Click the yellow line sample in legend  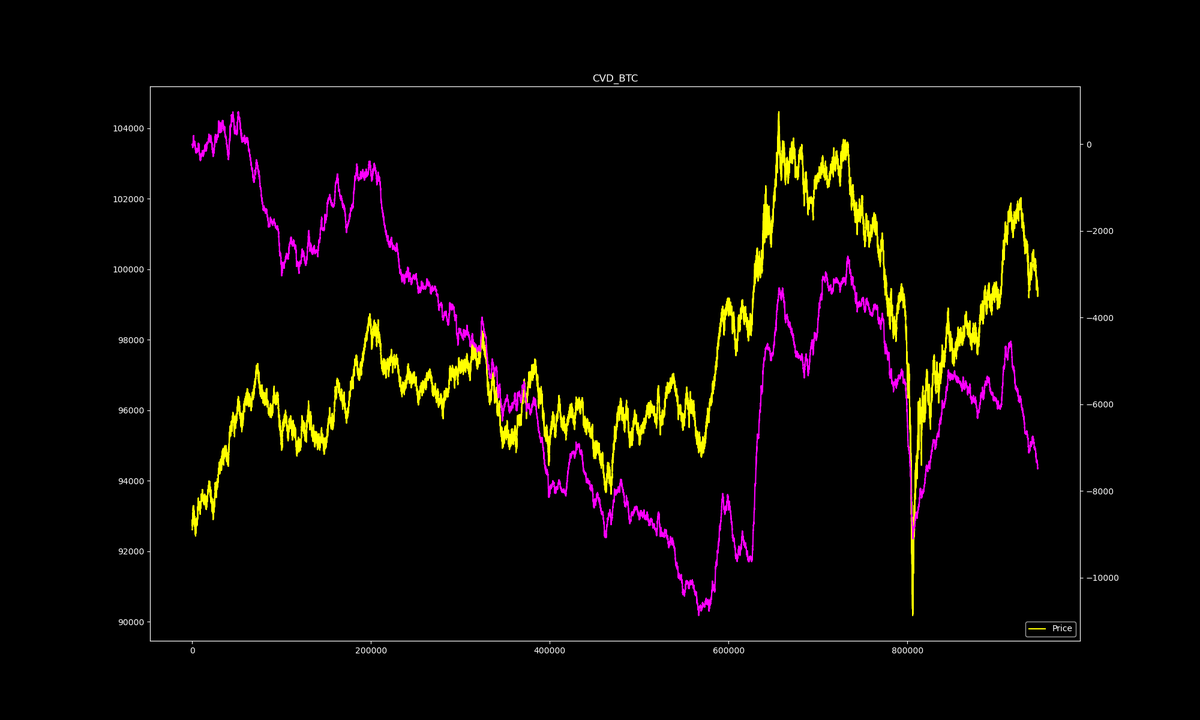(x=1037, y=629)
